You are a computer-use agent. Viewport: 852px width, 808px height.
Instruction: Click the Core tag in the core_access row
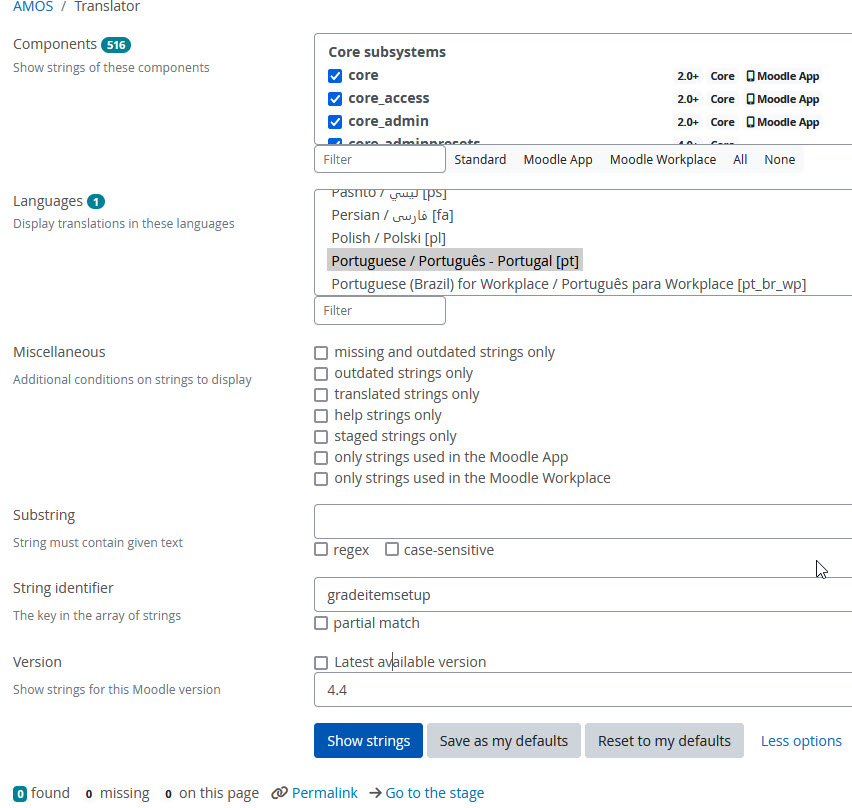[722, 99]
